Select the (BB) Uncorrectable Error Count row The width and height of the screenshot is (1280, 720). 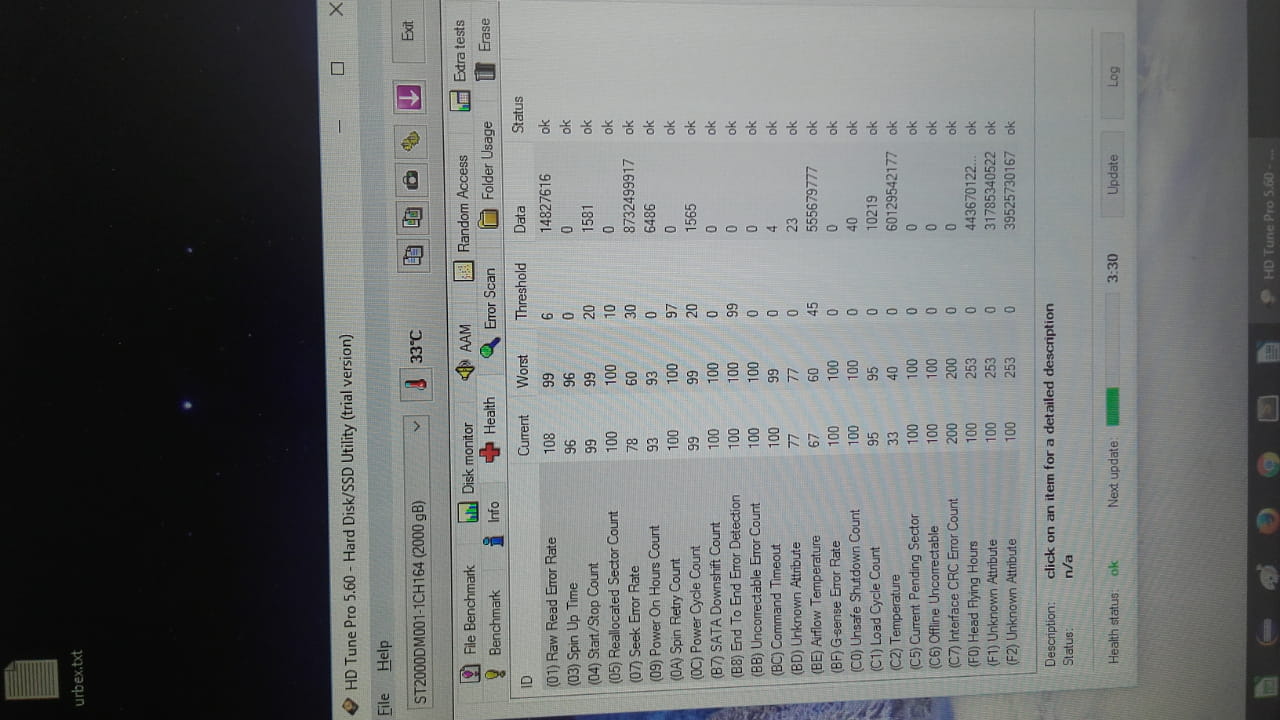tap(755, 400)
